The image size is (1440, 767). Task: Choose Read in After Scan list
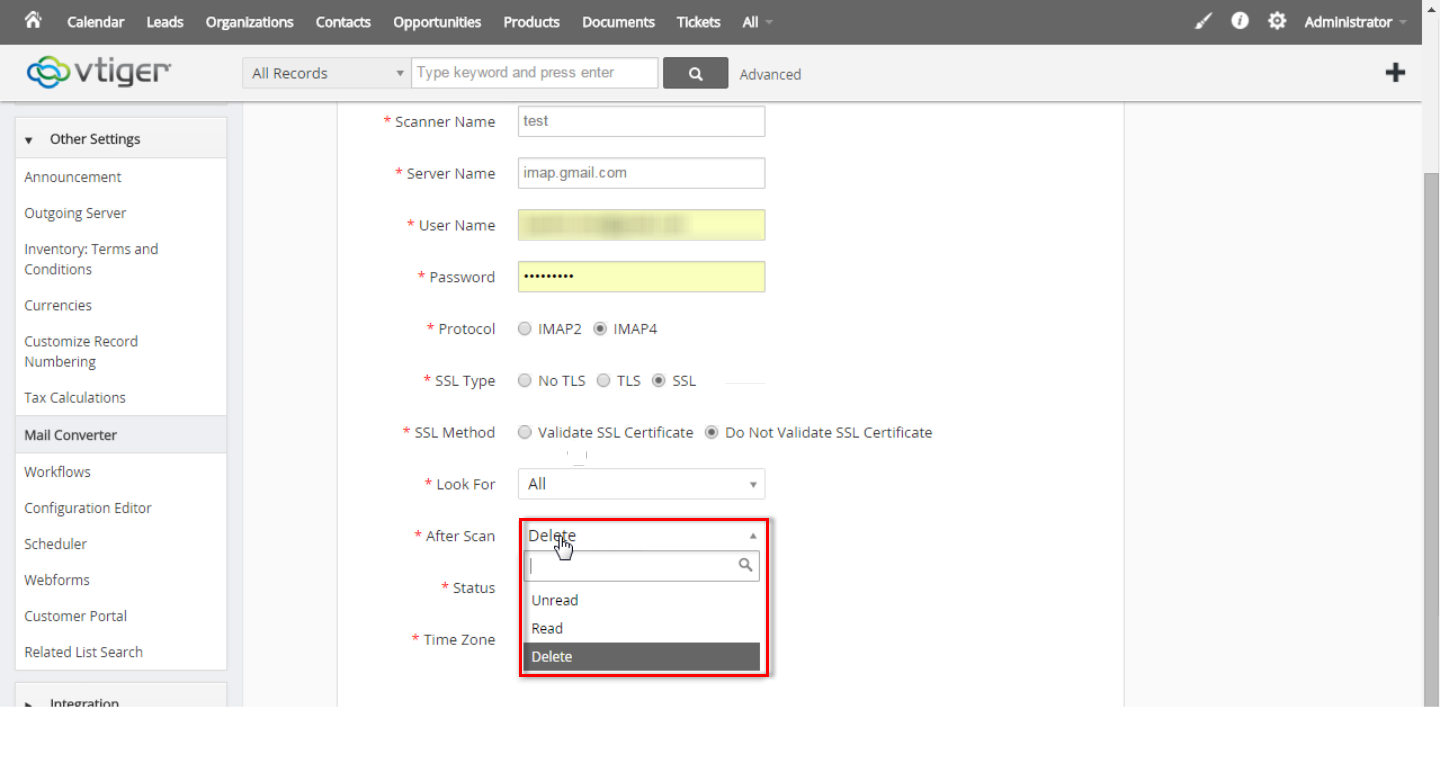641,628
